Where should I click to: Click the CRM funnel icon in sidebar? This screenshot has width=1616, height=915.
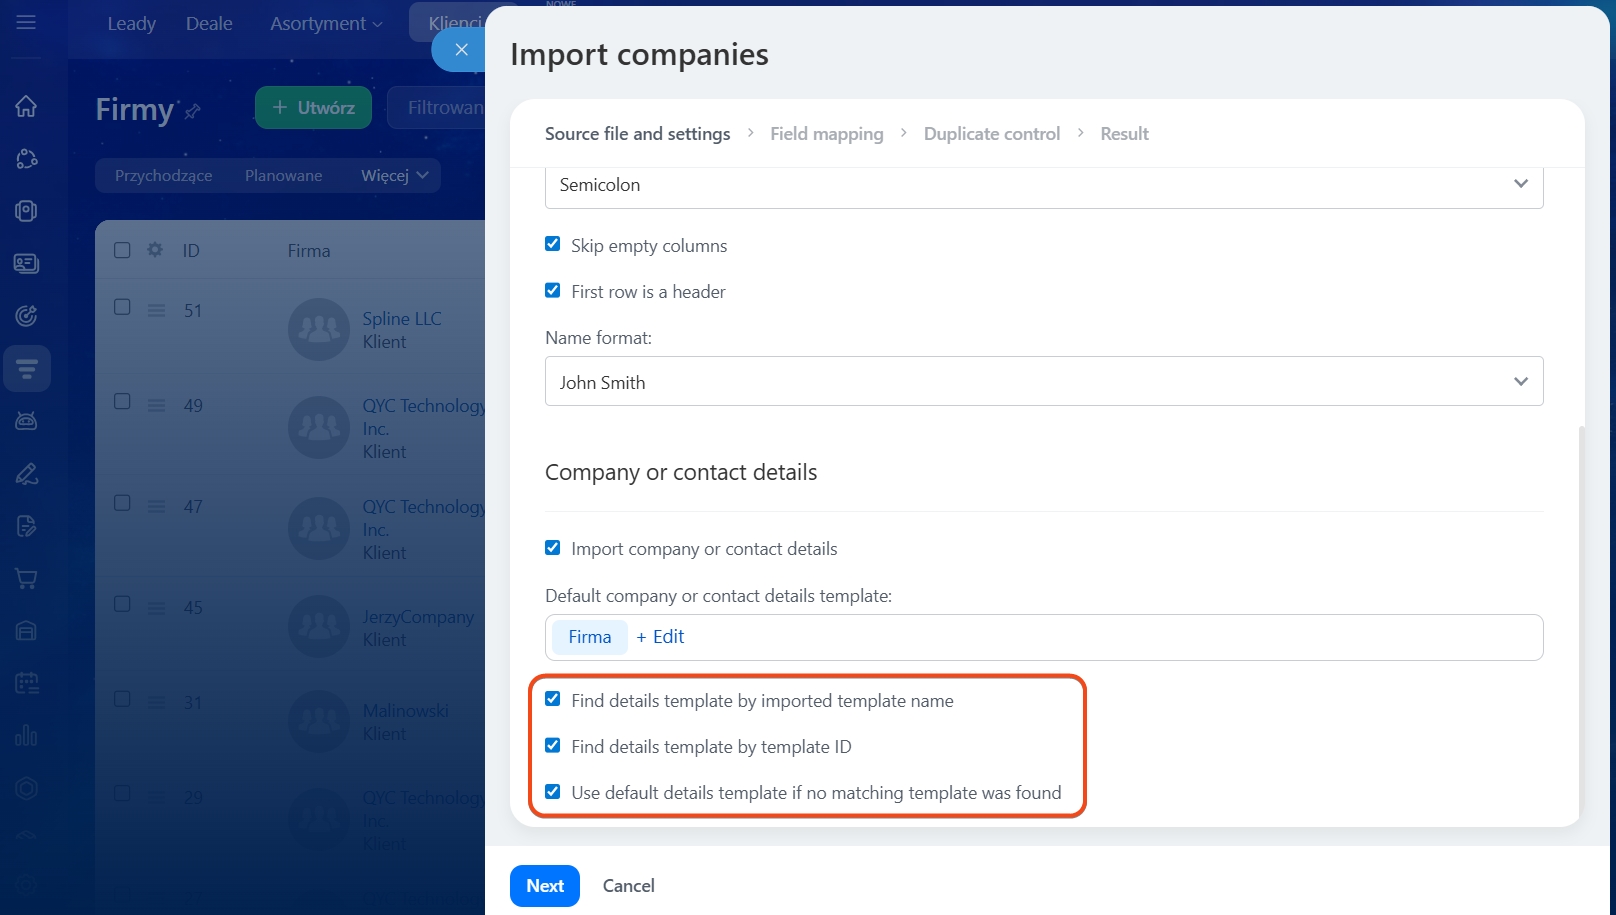(x=27, y=369)
